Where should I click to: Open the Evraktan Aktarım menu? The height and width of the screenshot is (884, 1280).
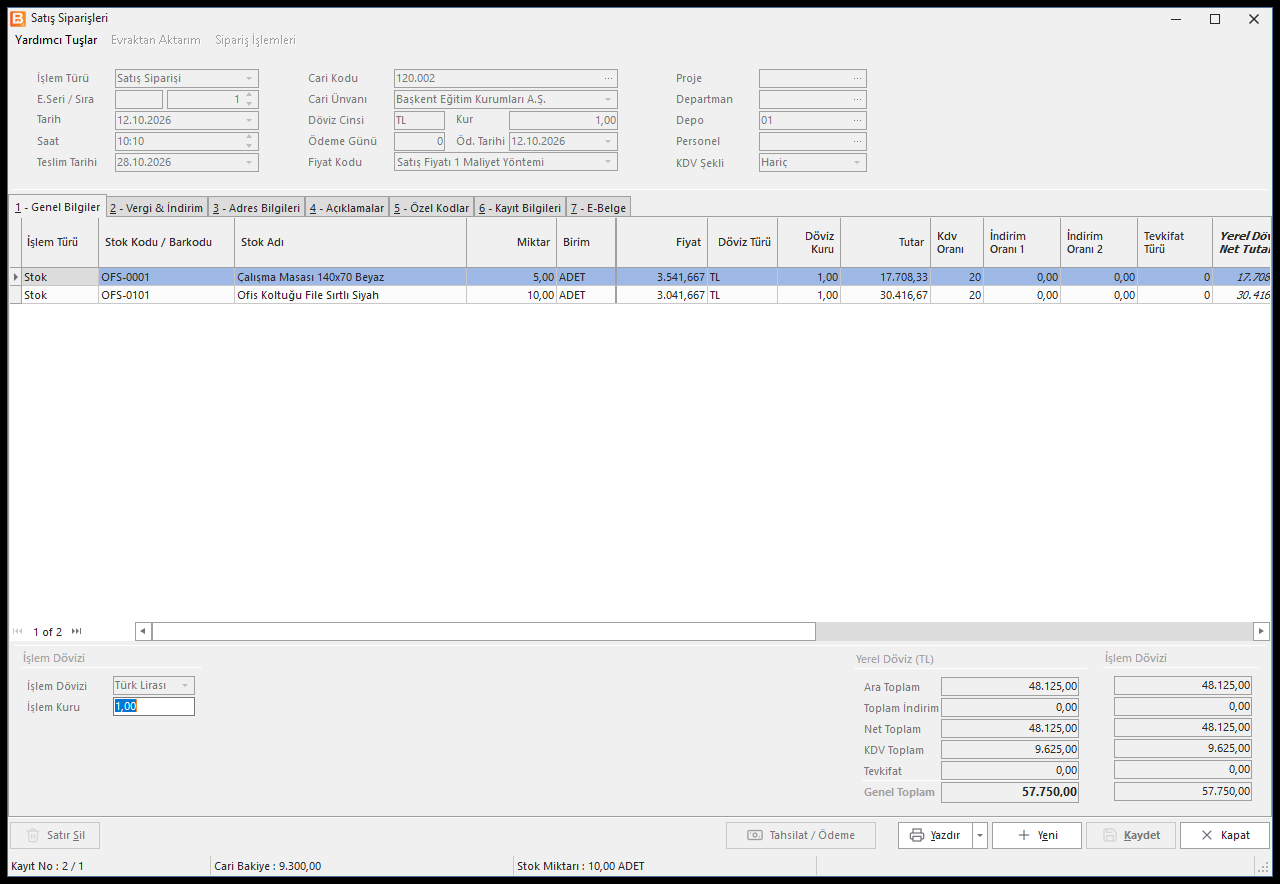pos(156,40)
